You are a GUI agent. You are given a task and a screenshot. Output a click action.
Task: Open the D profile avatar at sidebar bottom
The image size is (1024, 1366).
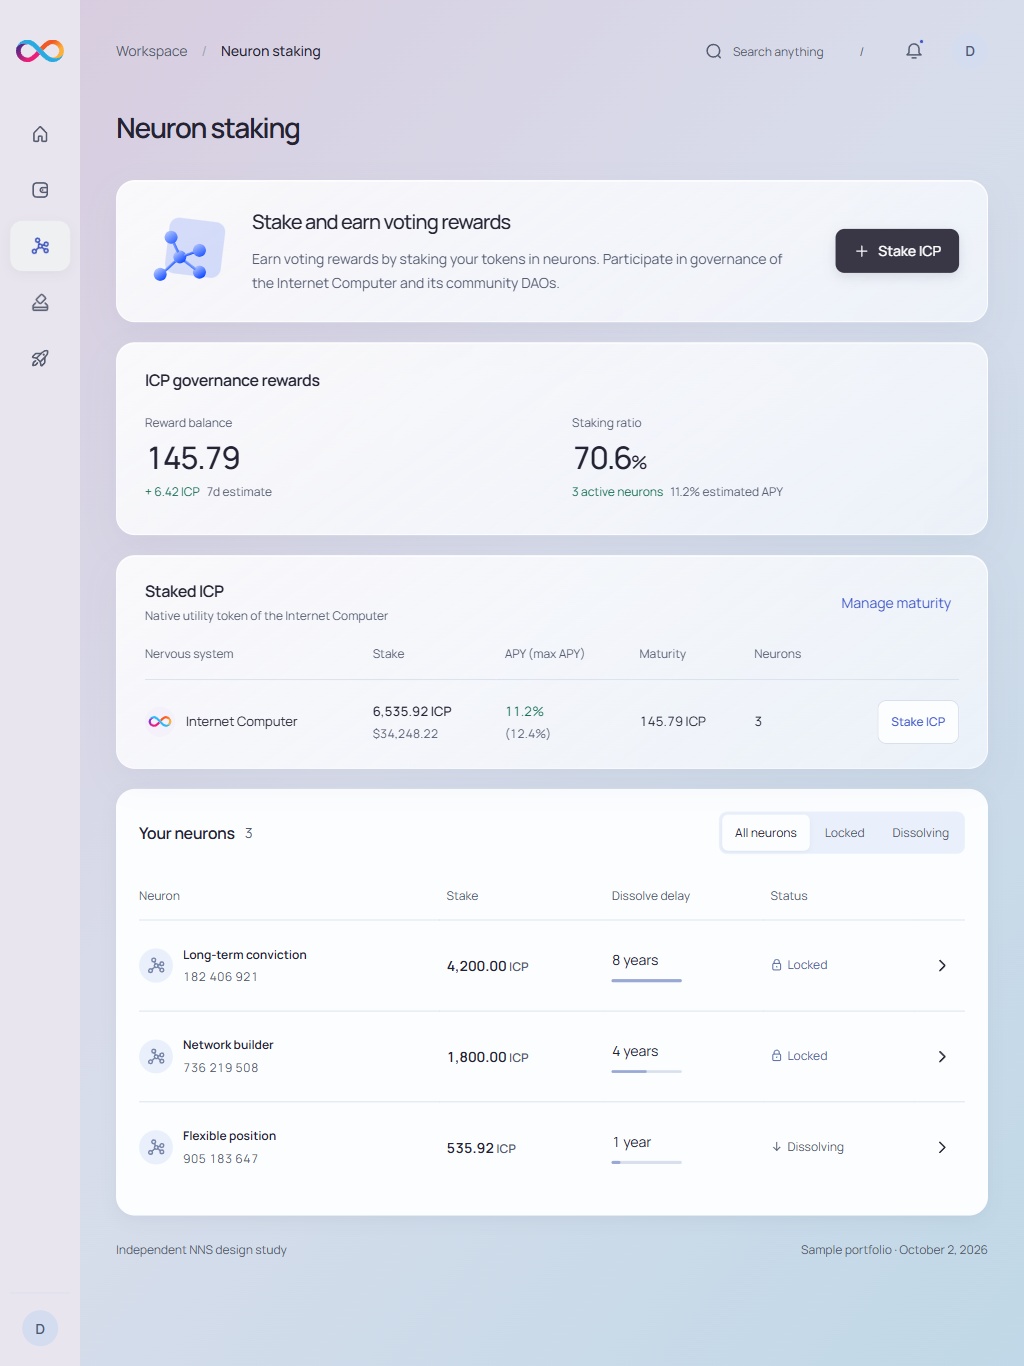pos(40,1329)
